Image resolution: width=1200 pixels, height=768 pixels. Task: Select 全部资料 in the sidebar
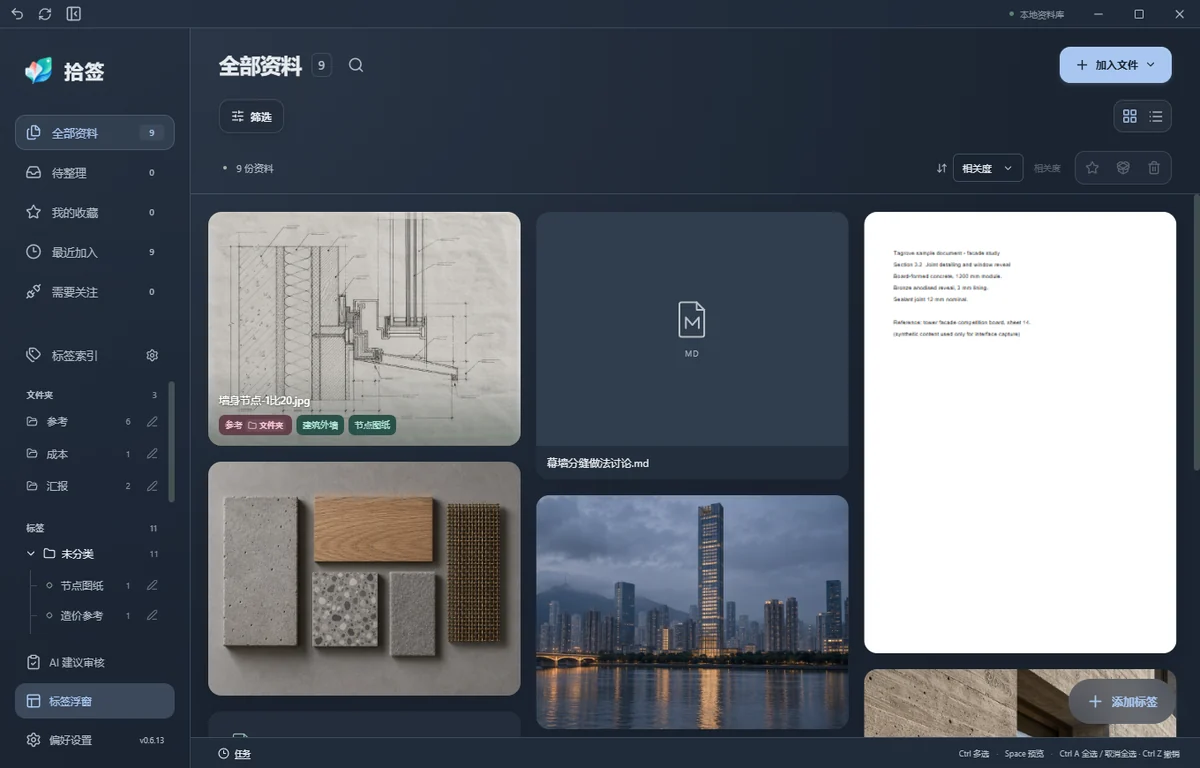(95, 133)
